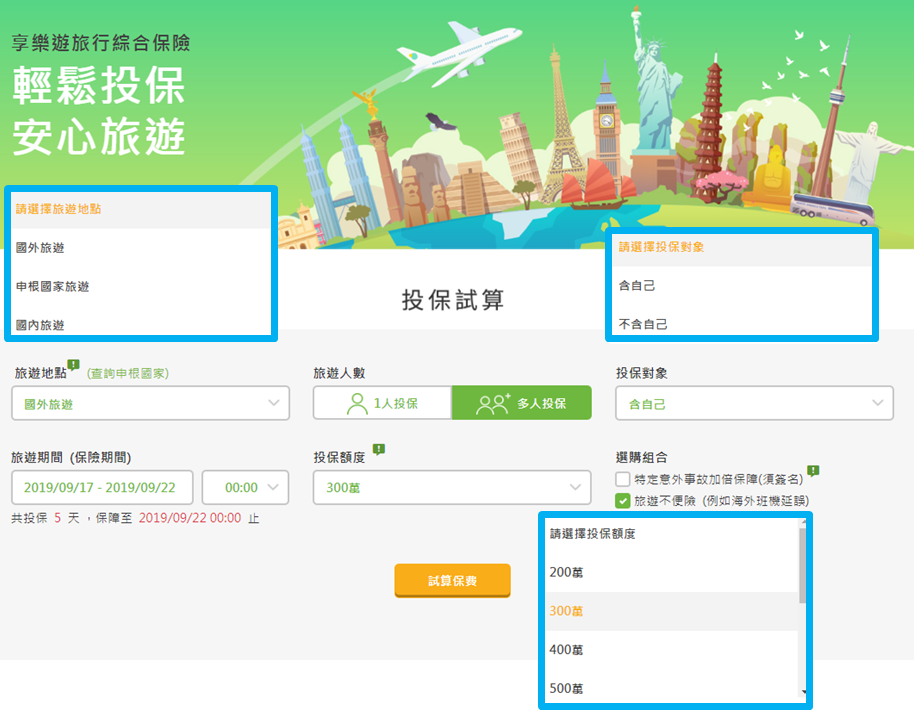Uncheck 旅遊不便險 checkbox

[x=623, y=500]
